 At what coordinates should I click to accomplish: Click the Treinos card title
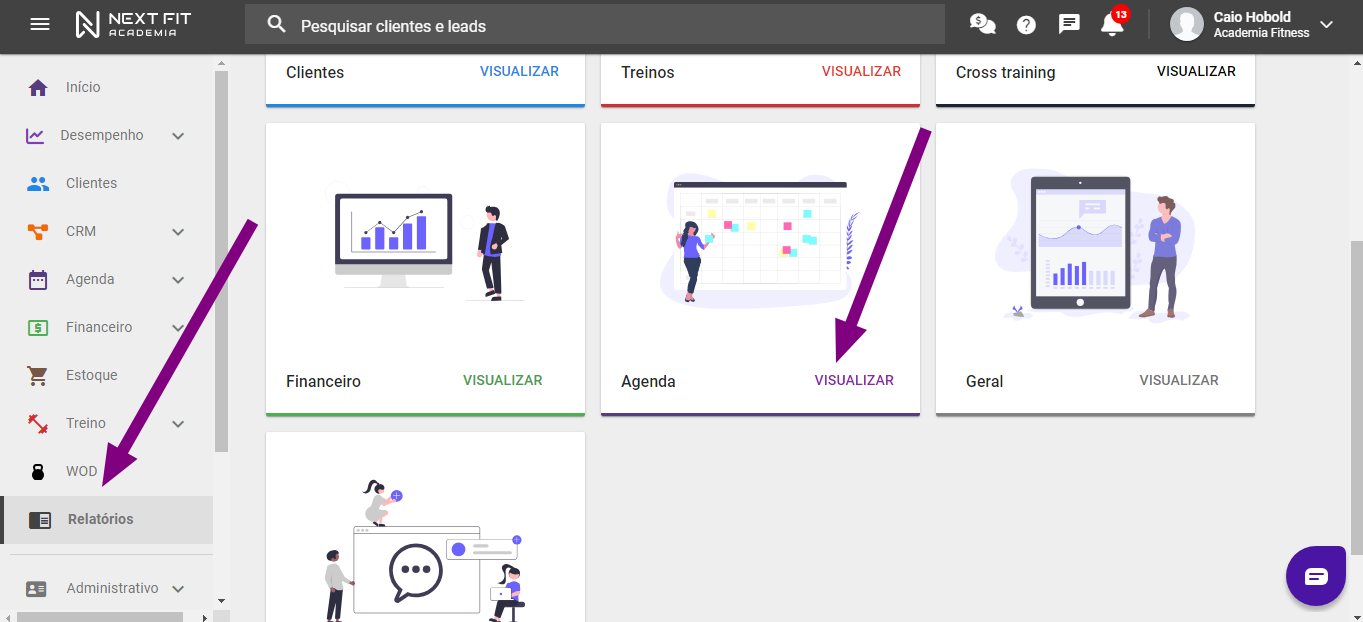[x=647, y=72]
